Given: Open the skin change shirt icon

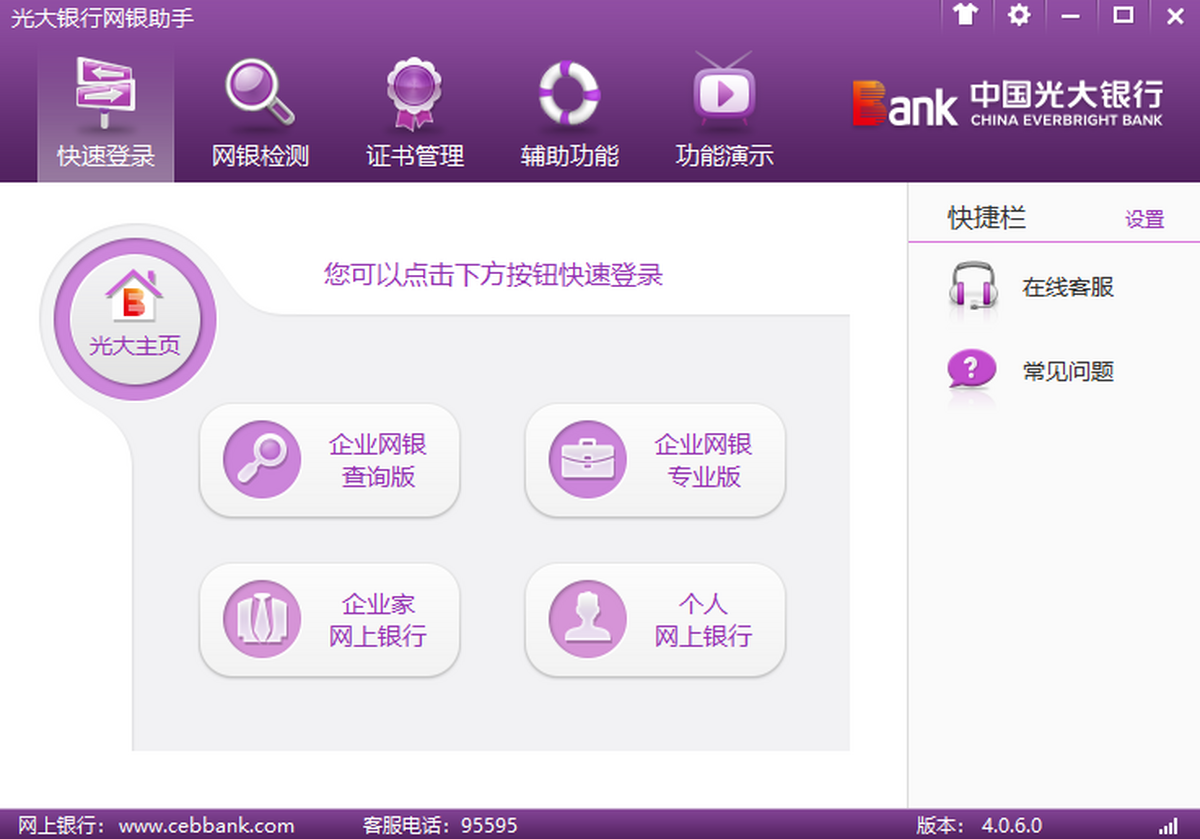Looking at the screenshot, I should pyautogui.click(x=966, y=15).
